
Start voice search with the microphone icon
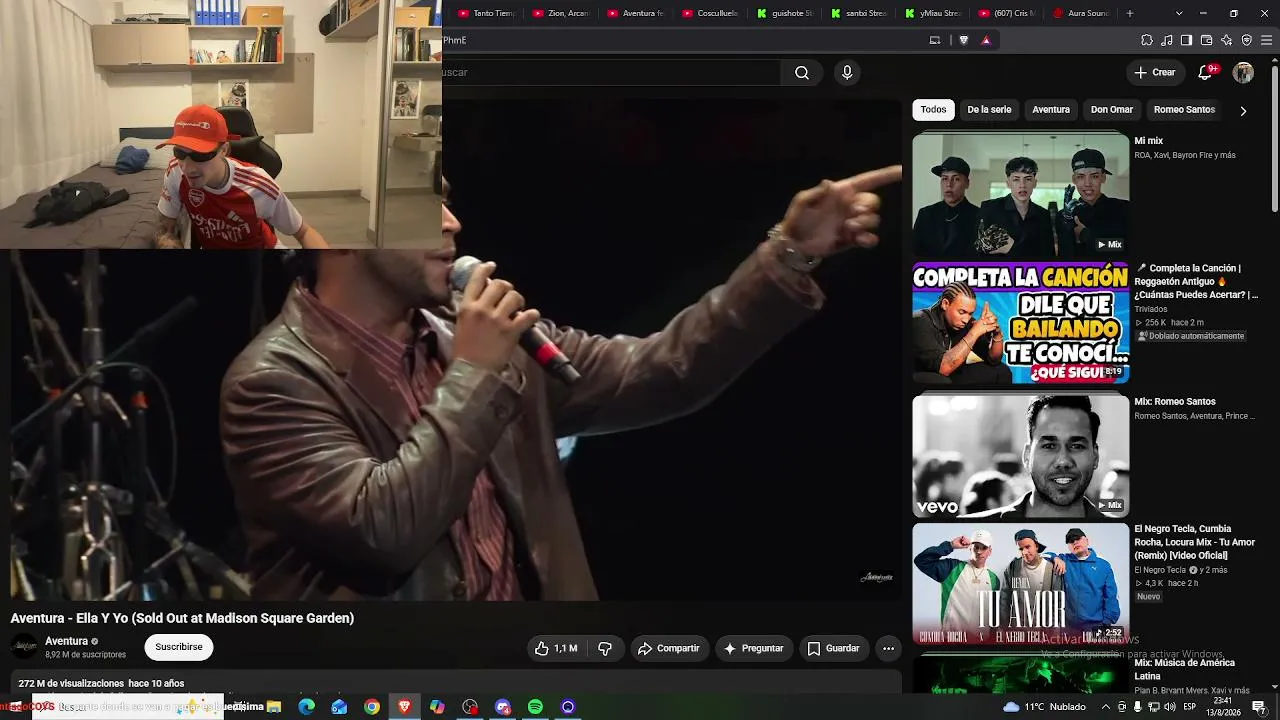[847, 72]
